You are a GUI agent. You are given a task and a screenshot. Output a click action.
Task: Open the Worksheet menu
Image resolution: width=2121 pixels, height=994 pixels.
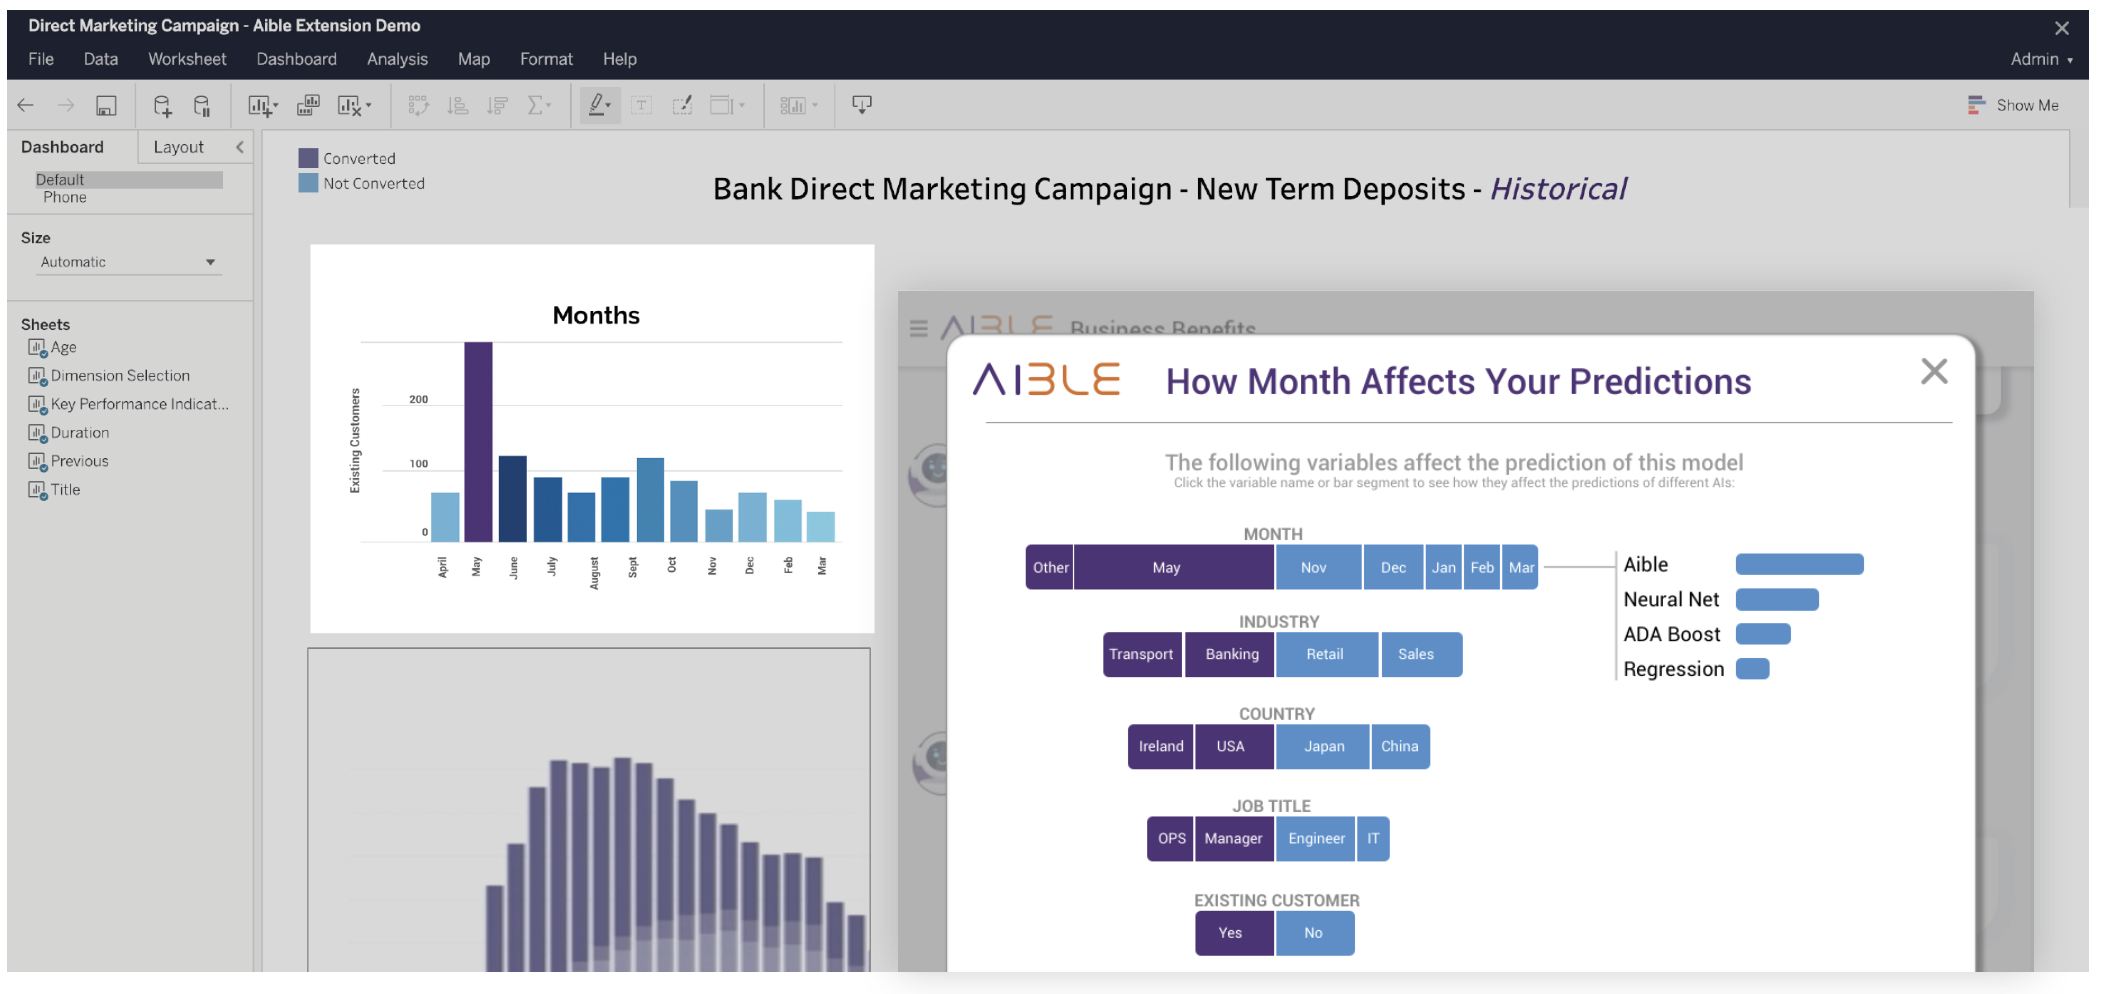187,59
